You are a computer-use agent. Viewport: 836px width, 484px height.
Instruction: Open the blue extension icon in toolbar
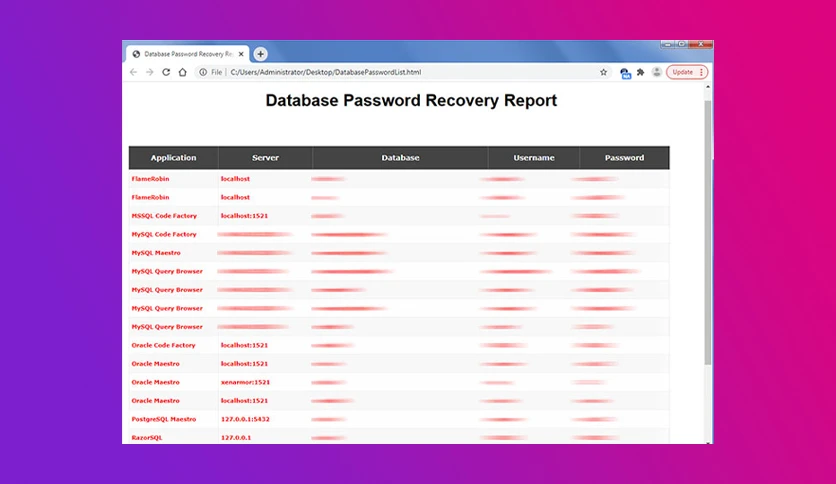pyautogui.click(x=625, y=73)
